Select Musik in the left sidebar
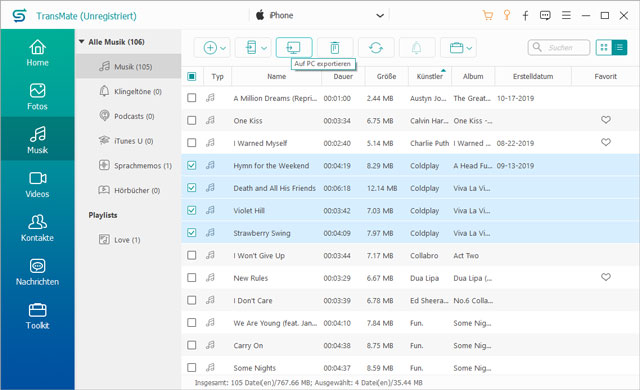The image size is (640, 390). pos(37,140)
